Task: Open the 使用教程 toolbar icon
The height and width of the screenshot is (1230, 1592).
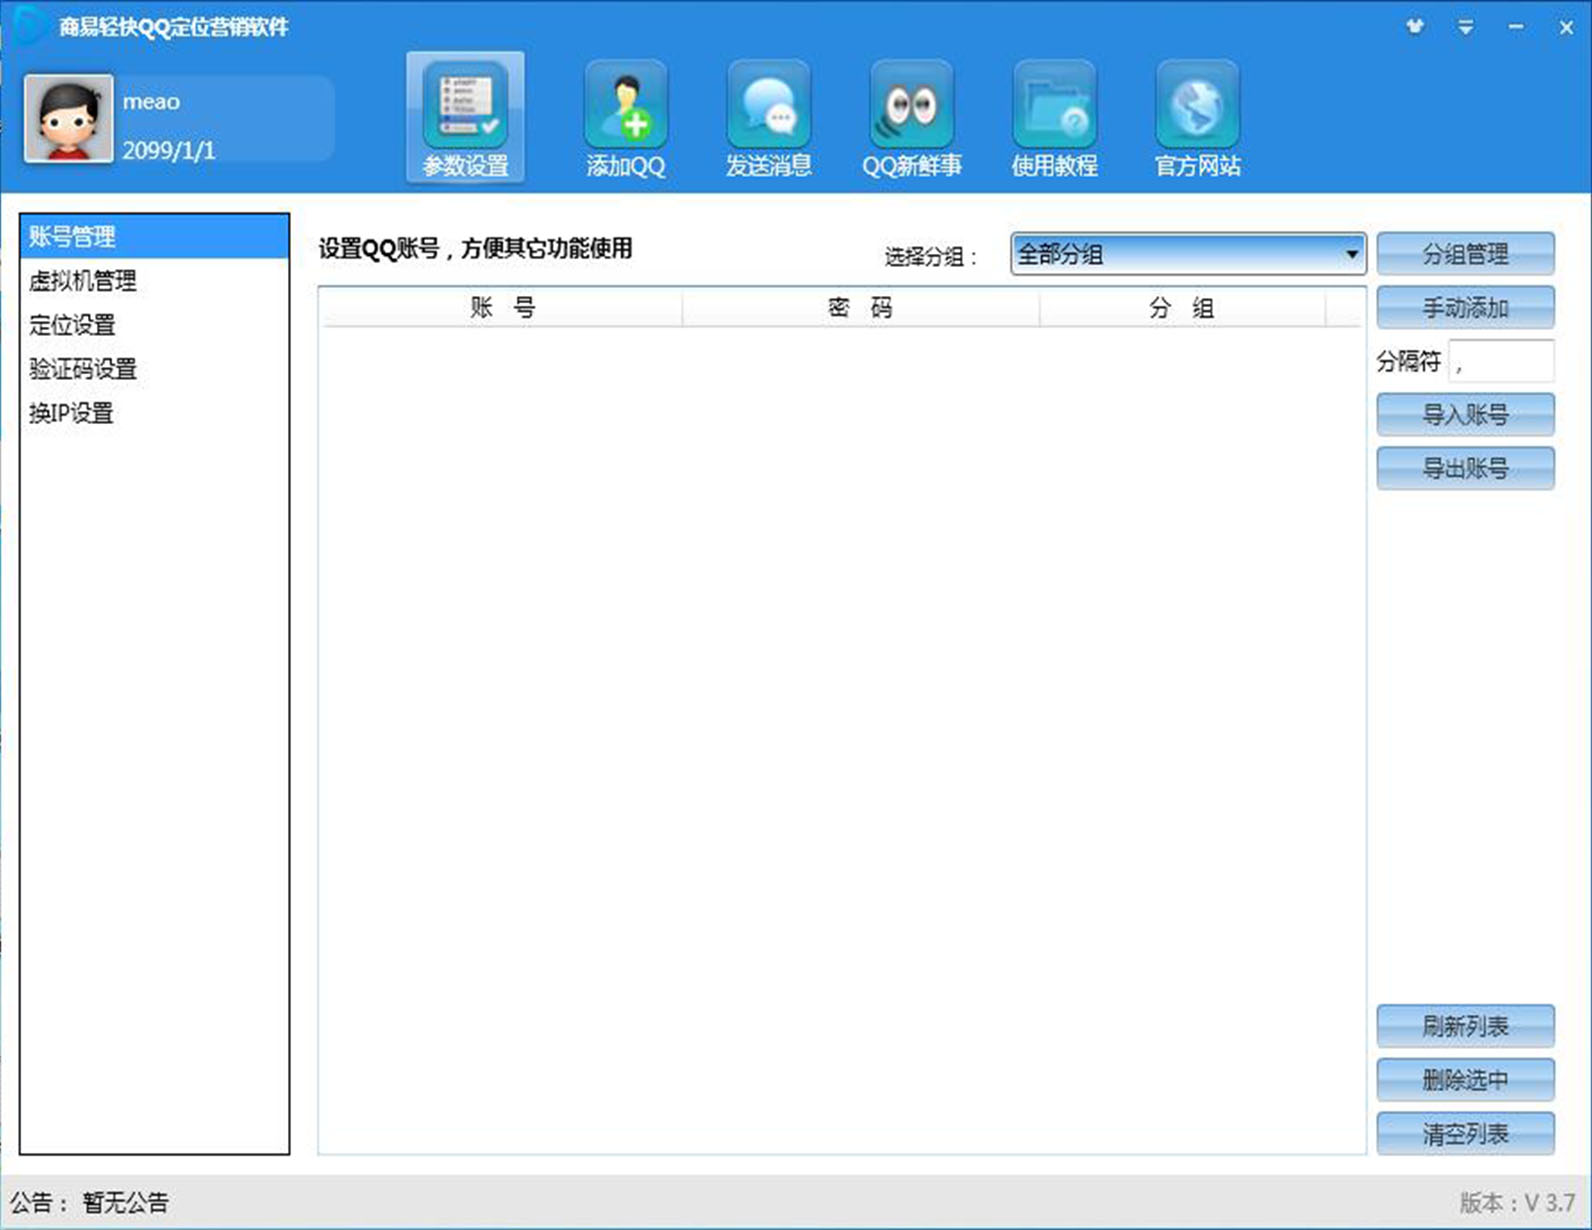Action: pos(1055,118)
